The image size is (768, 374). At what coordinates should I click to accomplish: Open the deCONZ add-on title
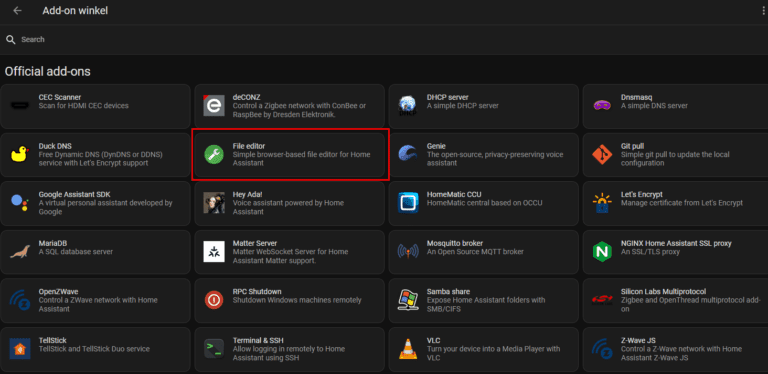tap(245, 97)
